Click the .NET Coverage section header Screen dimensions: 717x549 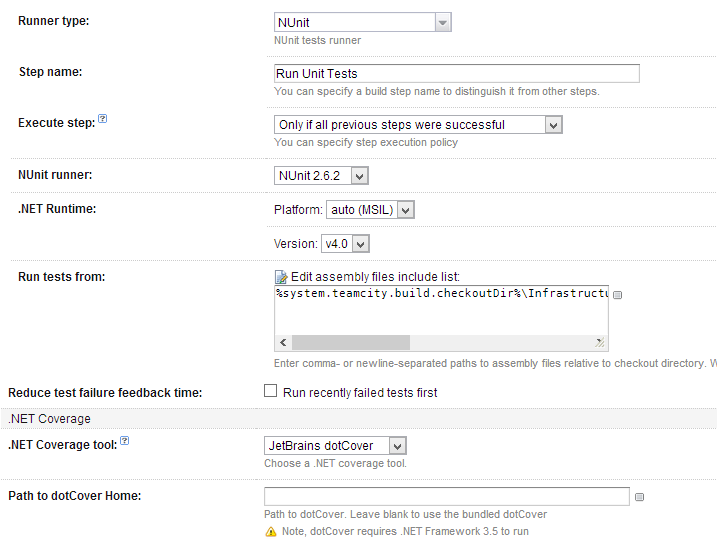point(50,418)
